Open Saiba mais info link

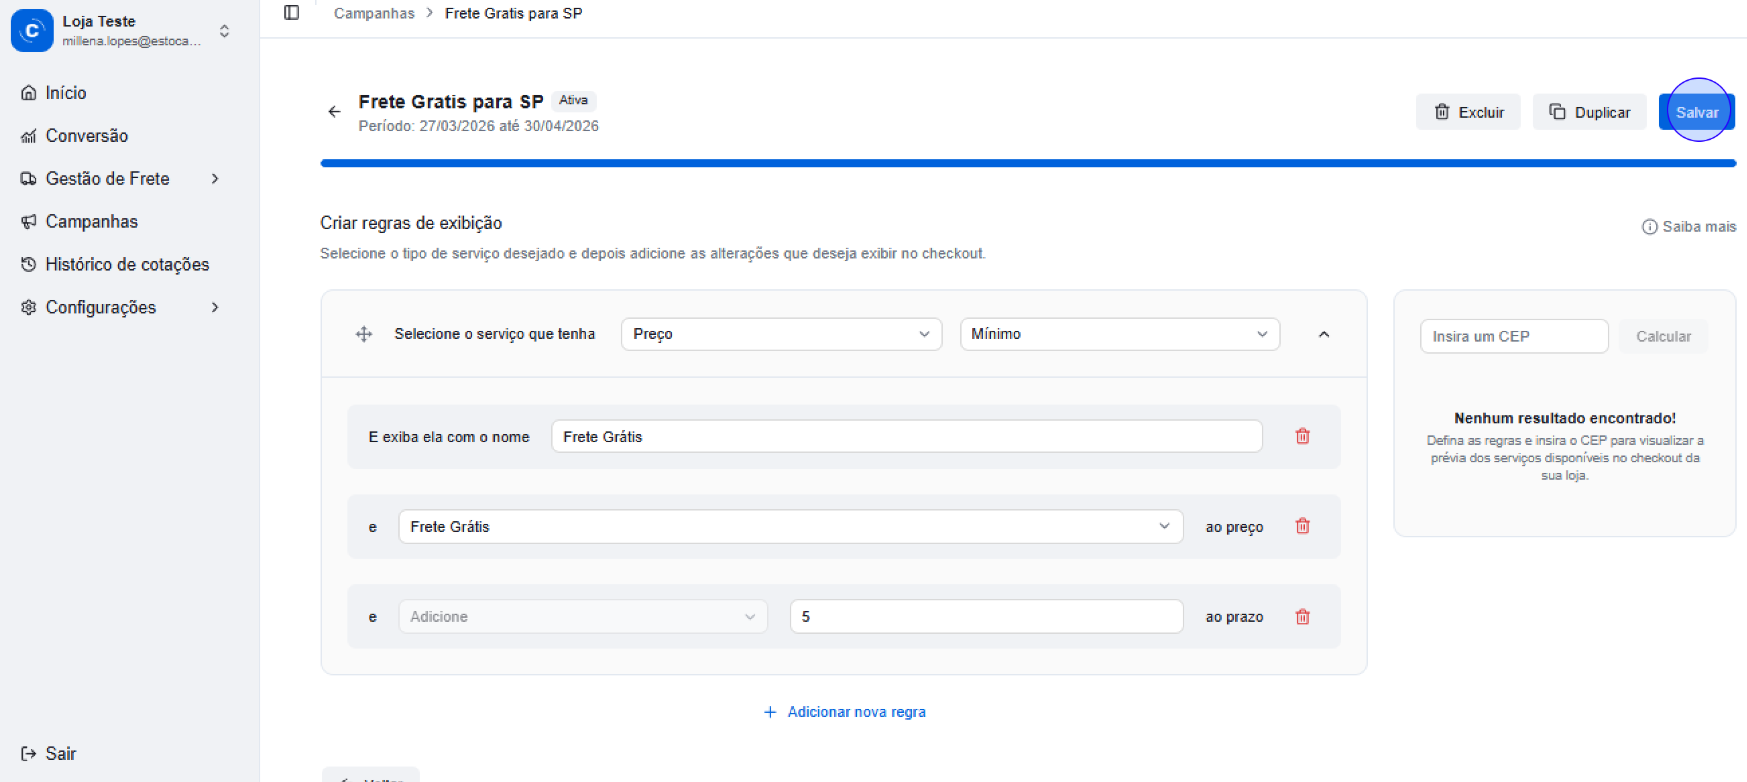click(1688, 227)
